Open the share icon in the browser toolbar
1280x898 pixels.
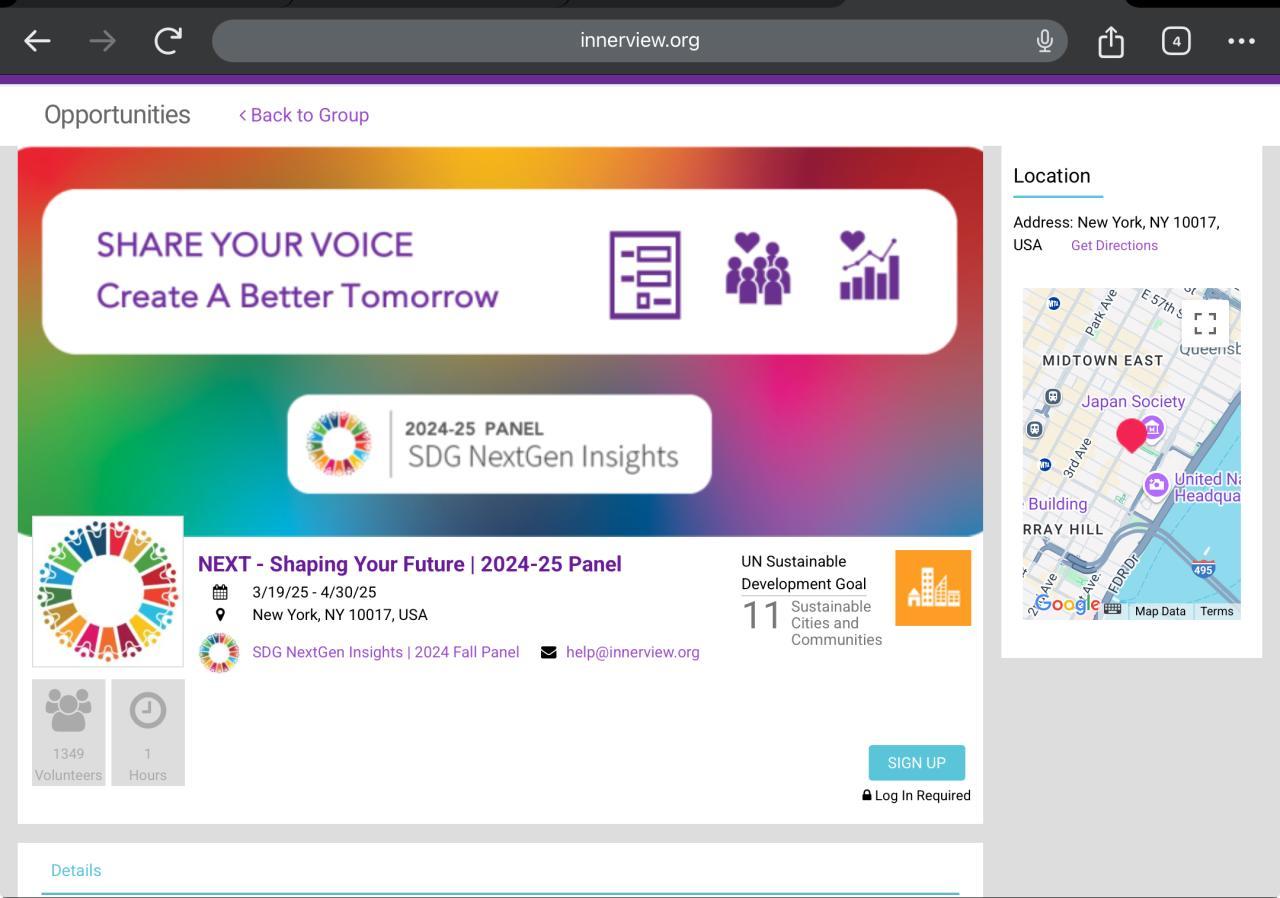click(1111, 41)
